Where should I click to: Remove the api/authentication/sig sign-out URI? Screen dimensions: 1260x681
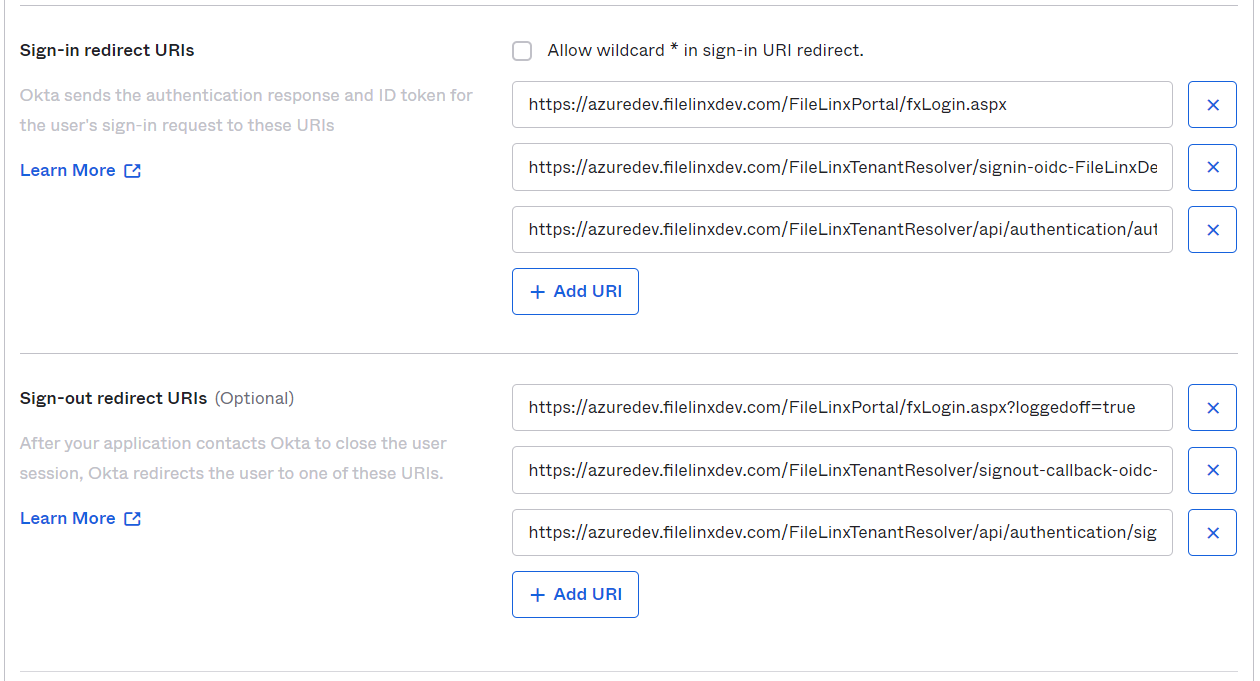(1212, 532)
